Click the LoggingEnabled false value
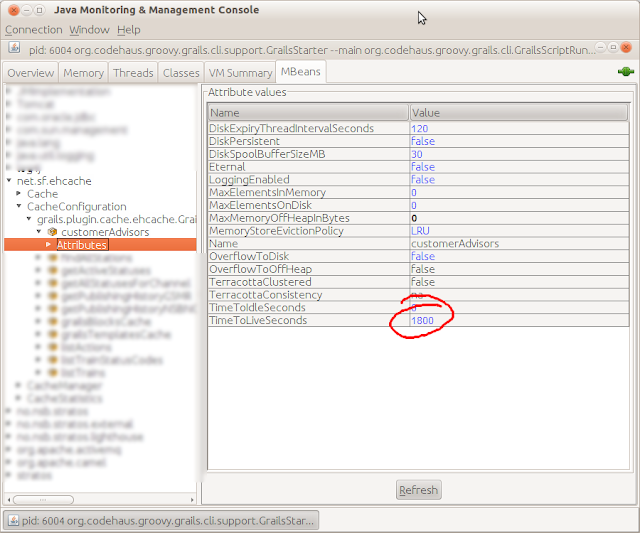The image size is (640, 533). pos(422,180)
